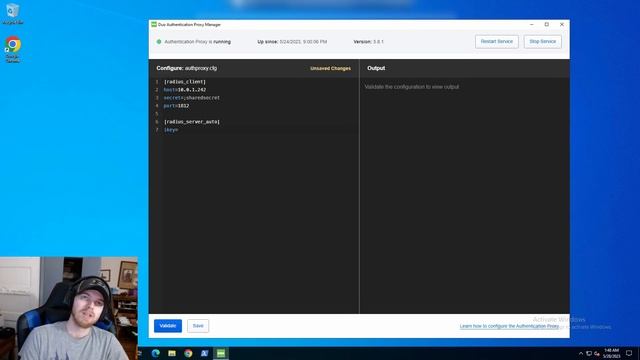Click the Save button
640x360 pixels.
[x=198, y=326]
